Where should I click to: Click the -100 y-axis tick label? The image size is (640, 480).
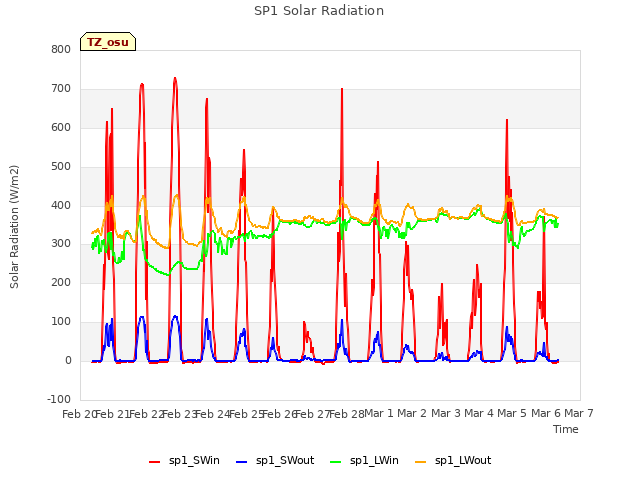pos(59,399)
